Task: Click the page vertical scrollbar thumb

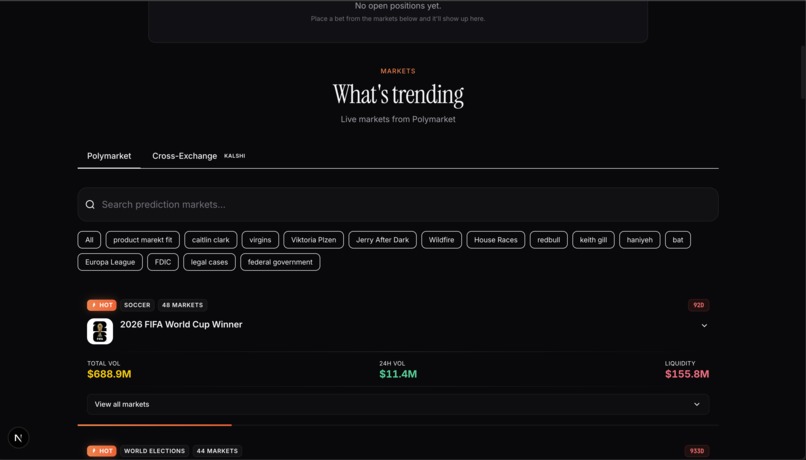Action: tap(803, 72)
